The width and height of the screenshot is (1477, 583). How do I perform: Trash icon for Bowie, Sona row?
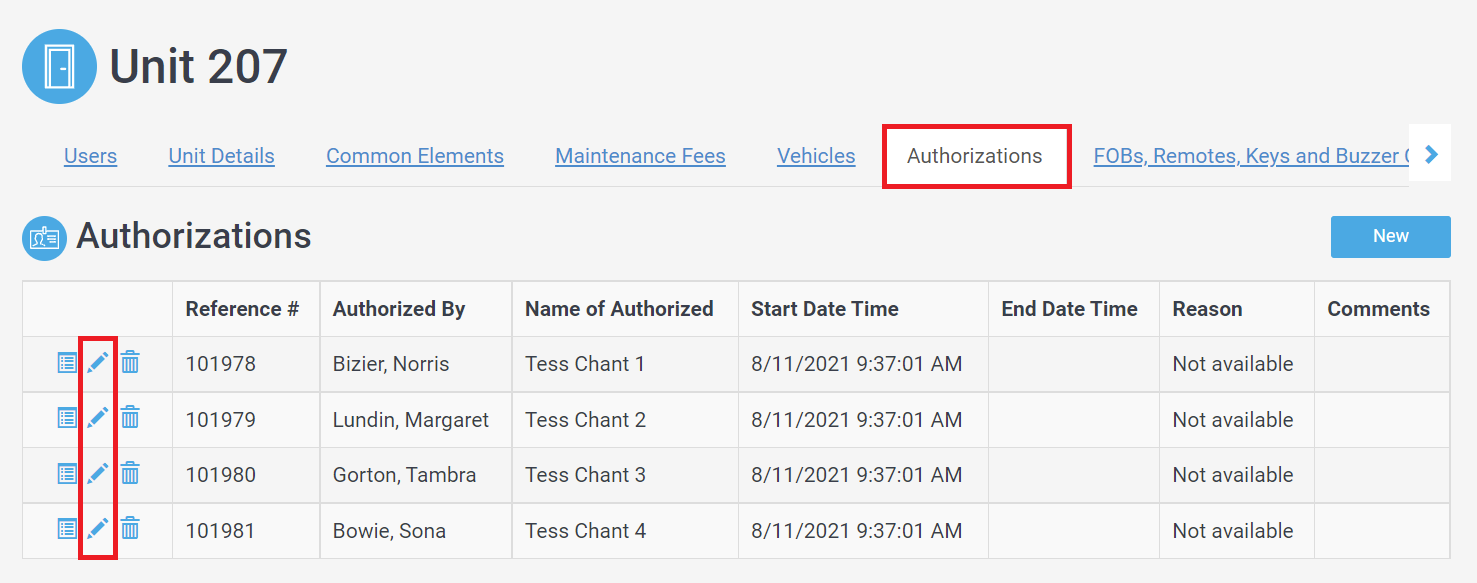130,529
